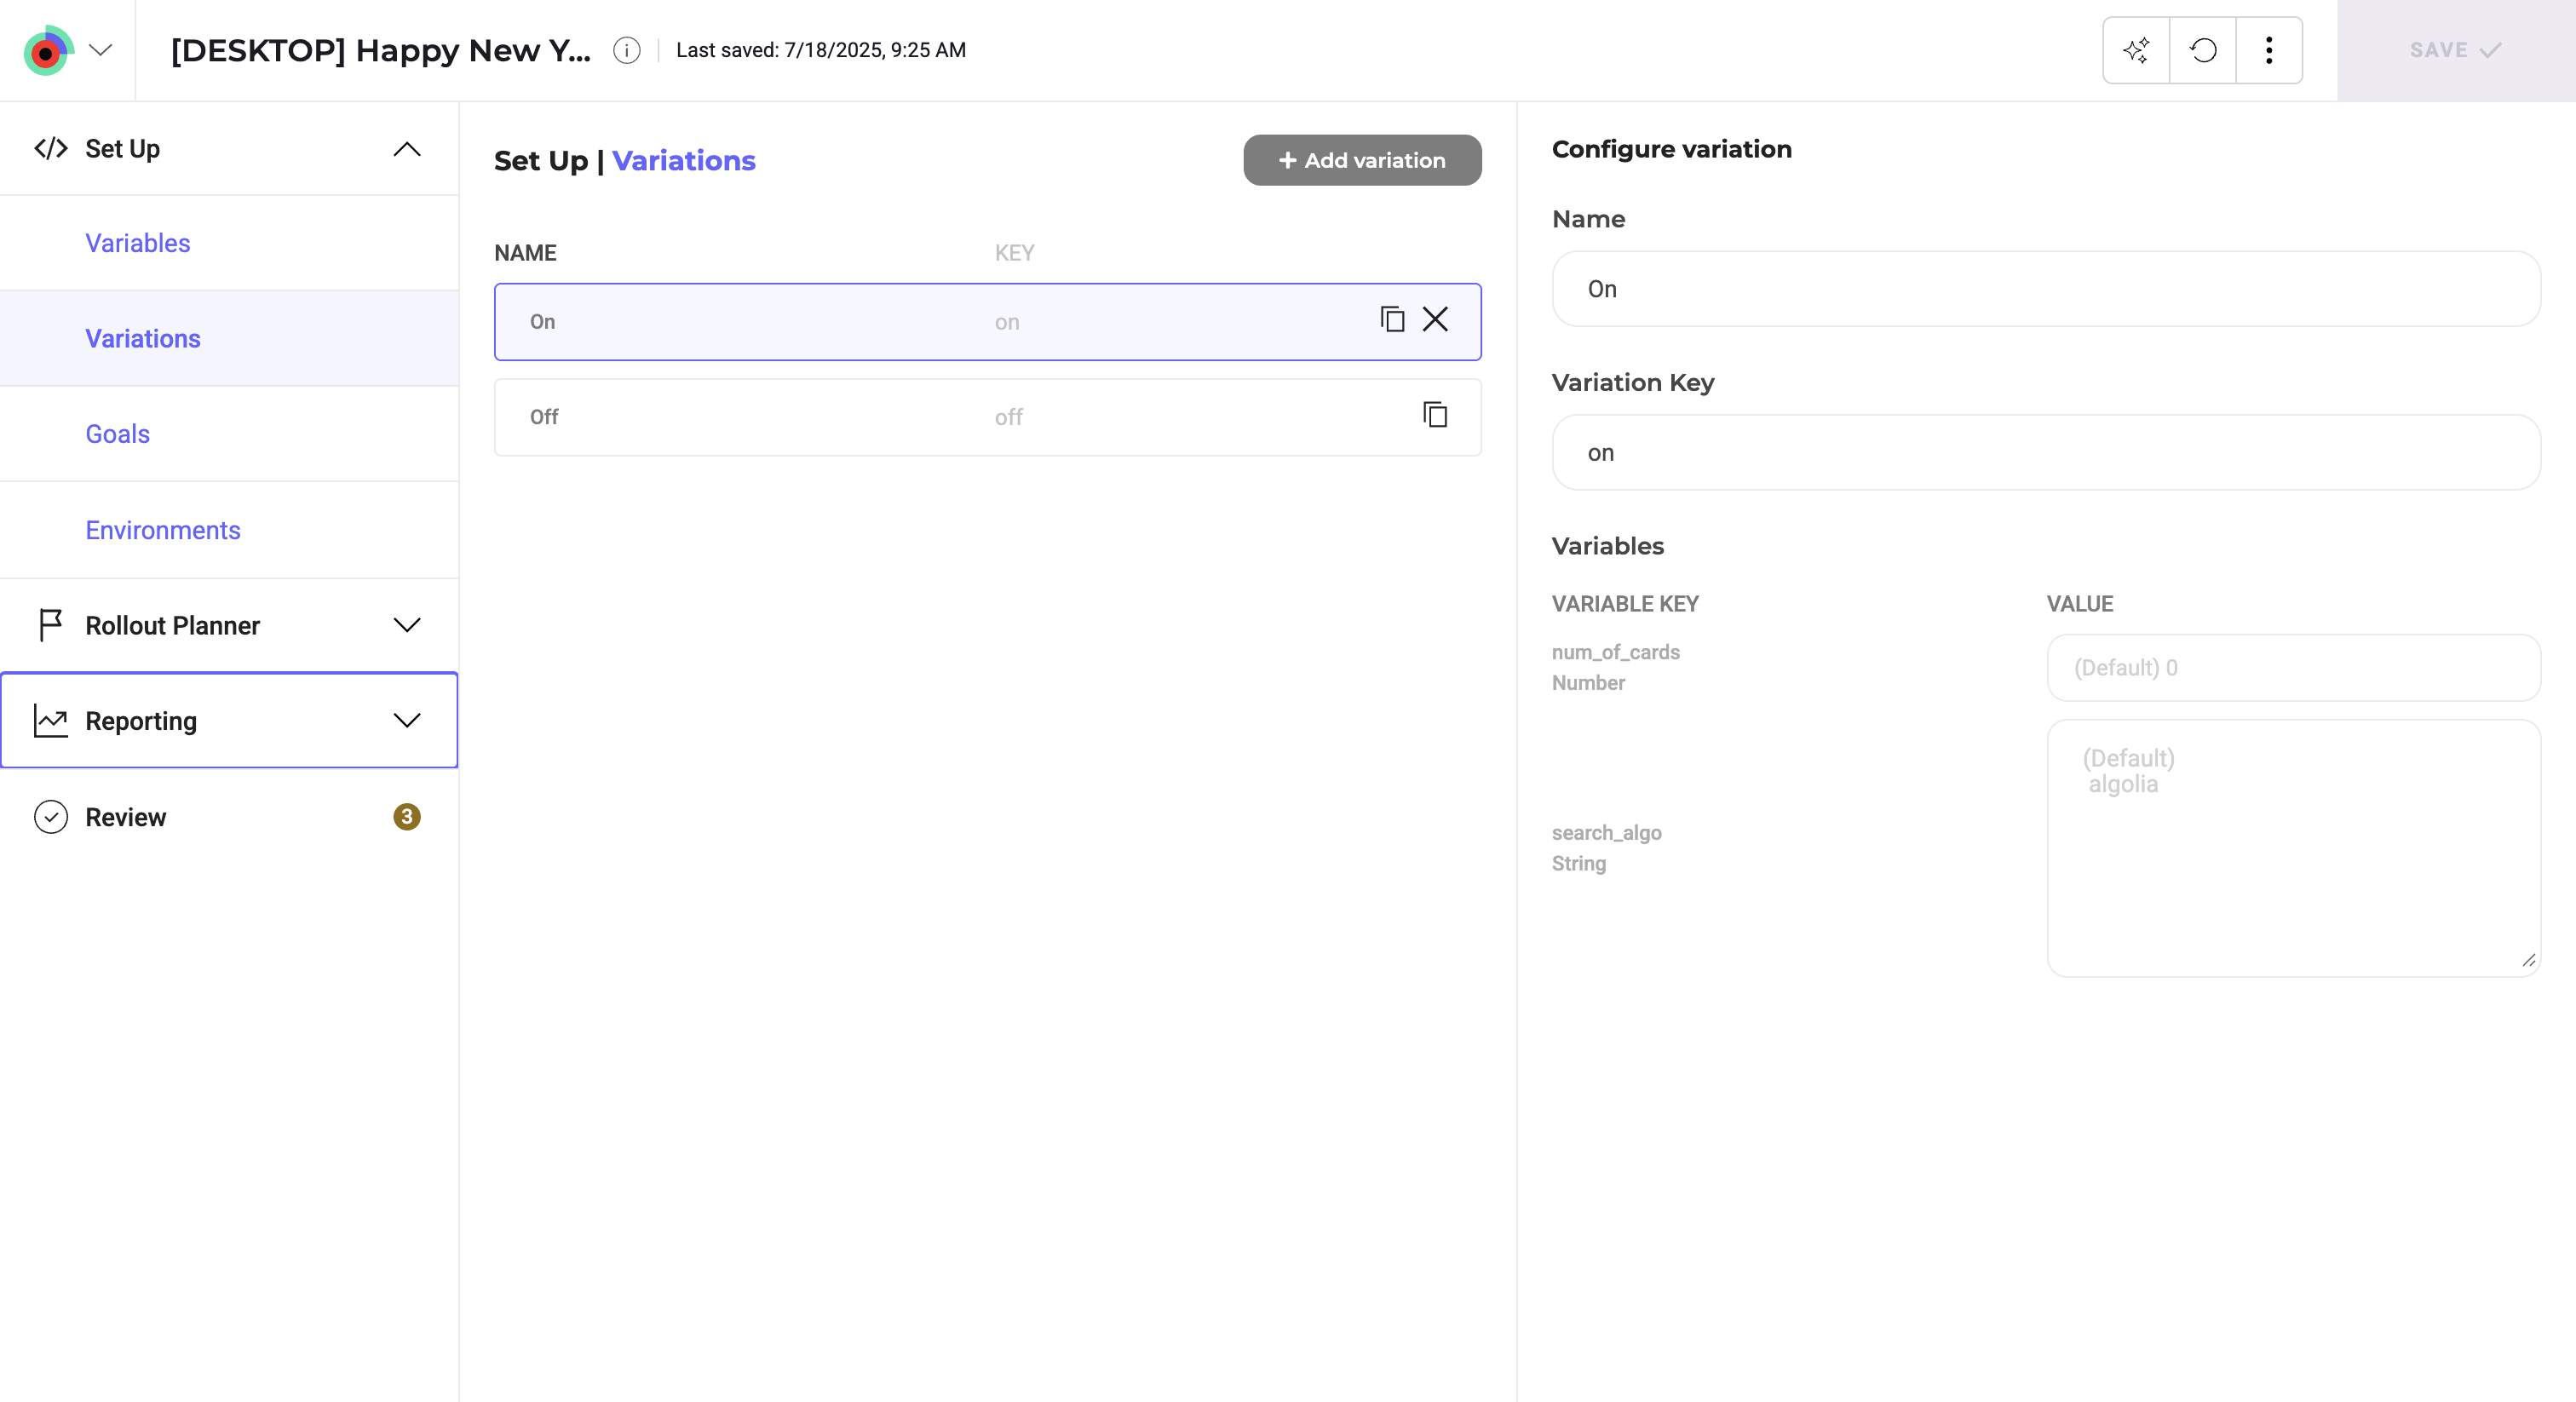Duplicate the On variation
This screenshot has height=1402, width=2576.
click(1392, 319)
